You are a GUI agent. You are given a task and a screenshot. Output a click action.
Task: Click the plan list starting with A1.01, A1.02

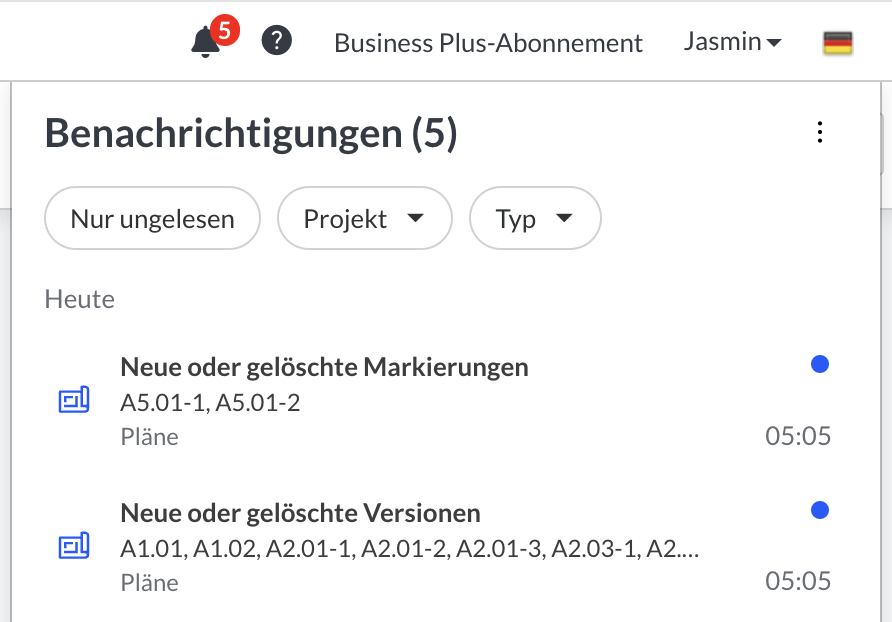click(x=410, y=548)
